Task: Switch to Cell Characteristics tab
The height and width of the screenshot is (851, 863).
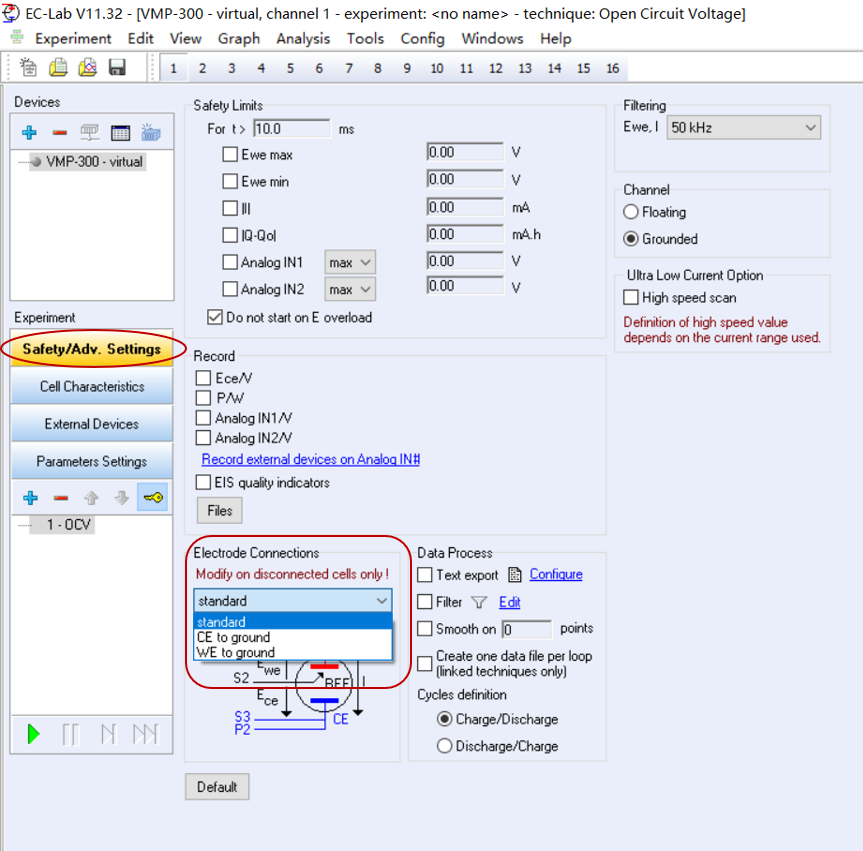Action: [92, 387]
